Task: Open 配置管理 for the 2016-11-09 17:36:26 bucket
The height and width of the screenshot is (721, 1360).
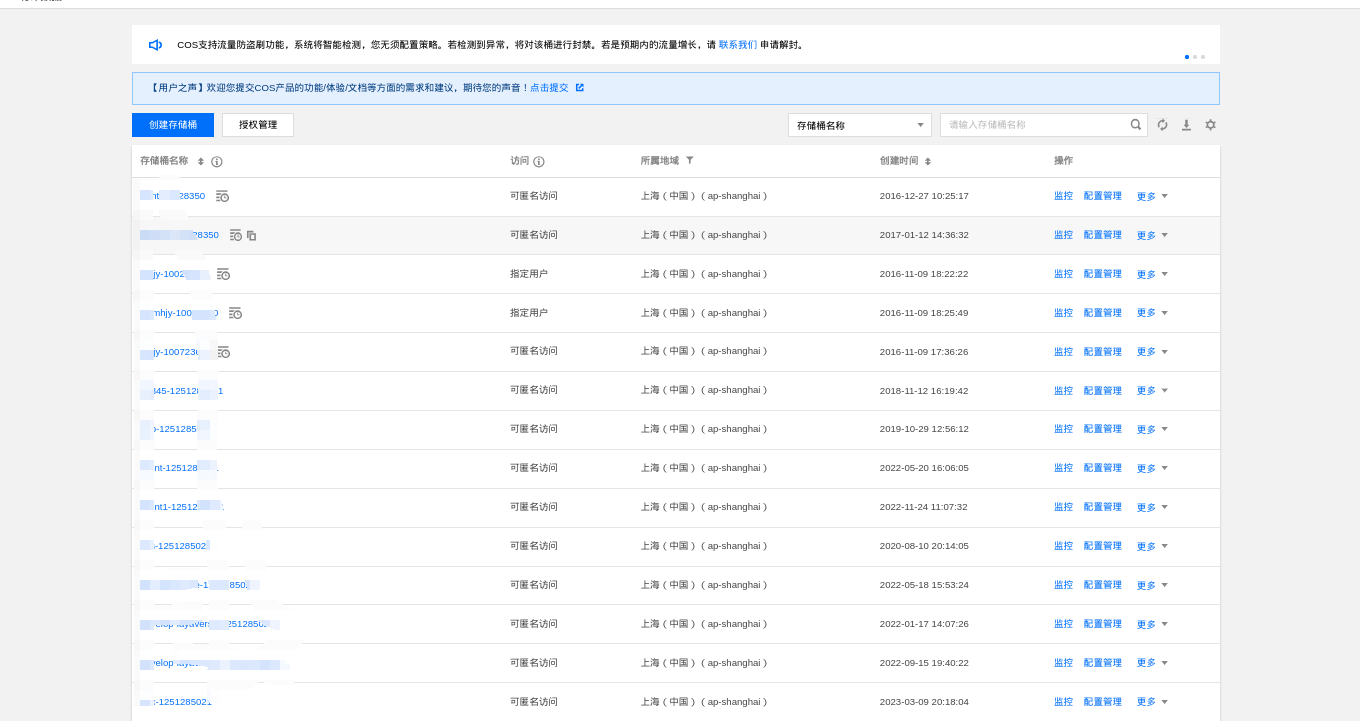Action: [1103, 352]
